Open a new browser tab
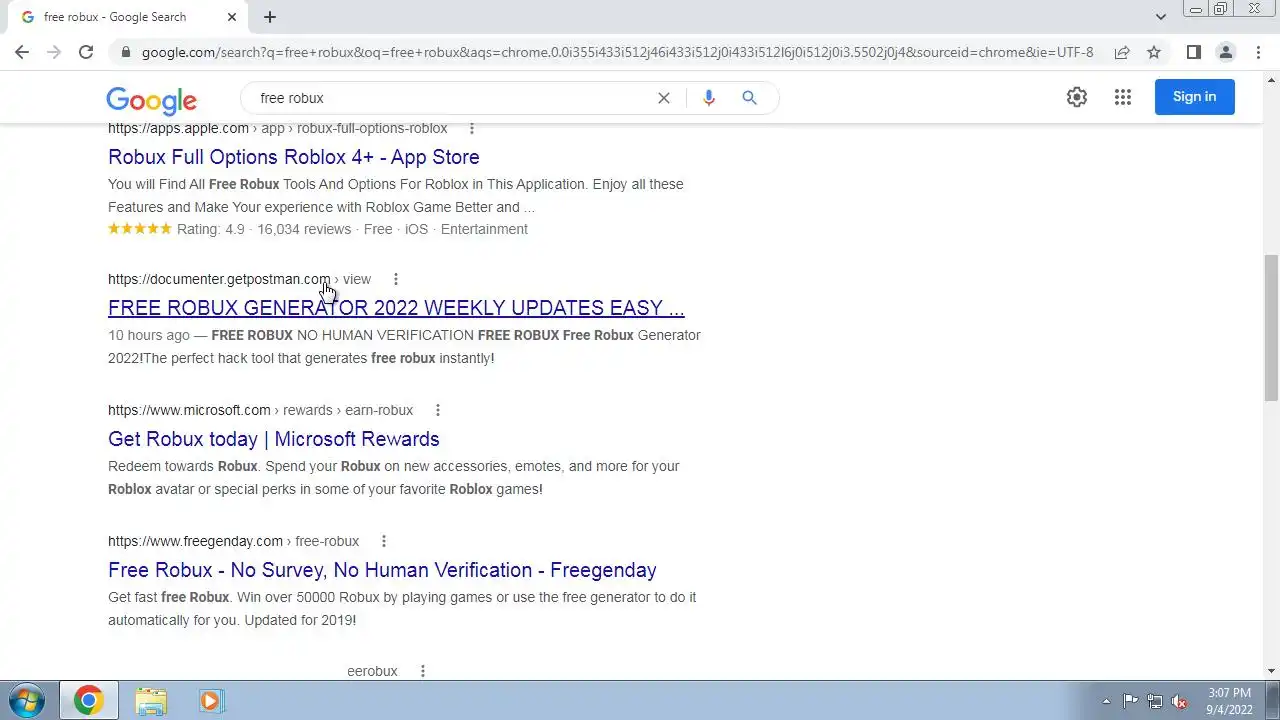 point(270,17)
